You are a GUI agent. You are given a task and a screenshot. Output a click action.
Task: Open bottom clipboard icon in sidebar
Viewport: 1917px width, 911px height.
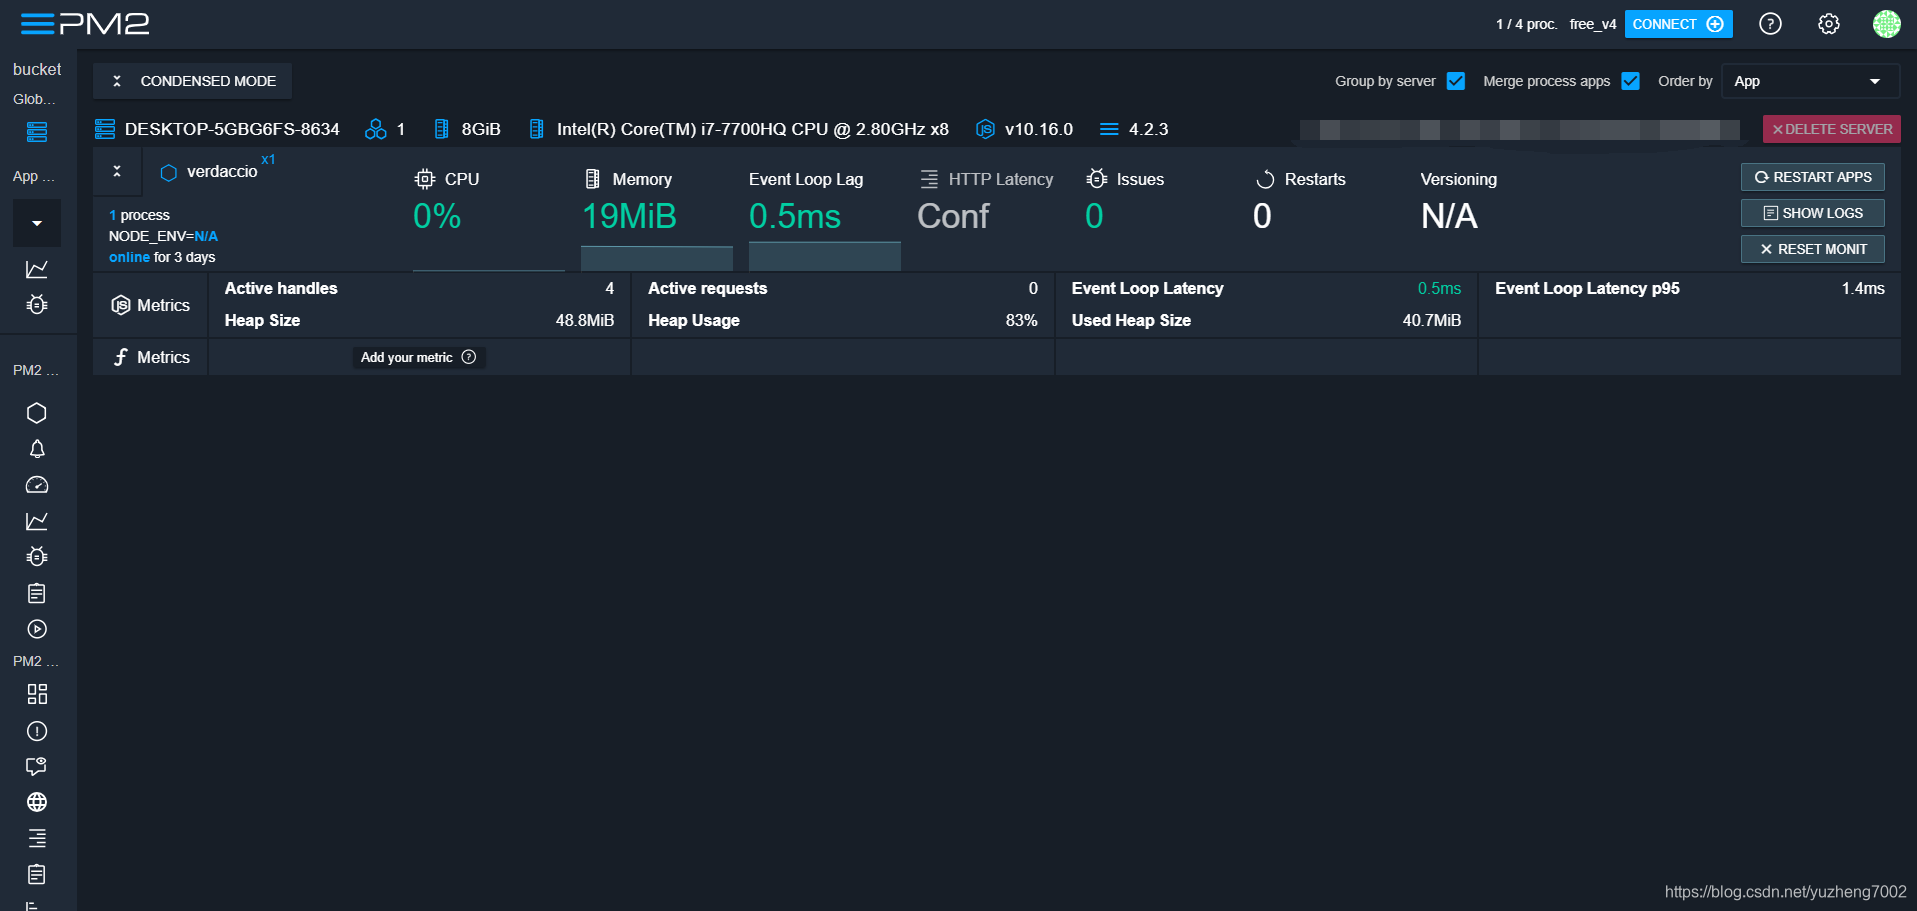coord(37,874)
